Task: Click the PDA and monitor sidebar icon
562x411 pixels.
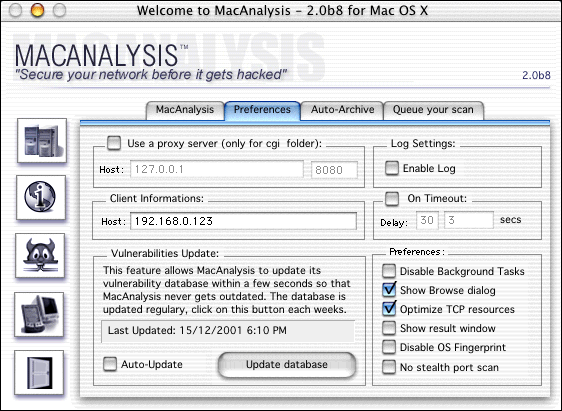Action: 39,314
